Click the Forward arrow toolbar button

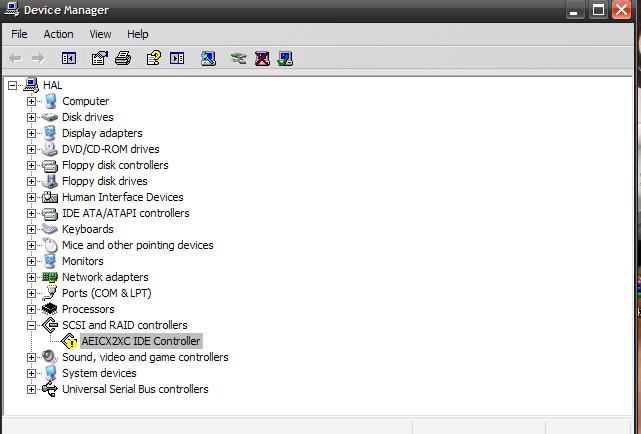click(x=38, y=58)
